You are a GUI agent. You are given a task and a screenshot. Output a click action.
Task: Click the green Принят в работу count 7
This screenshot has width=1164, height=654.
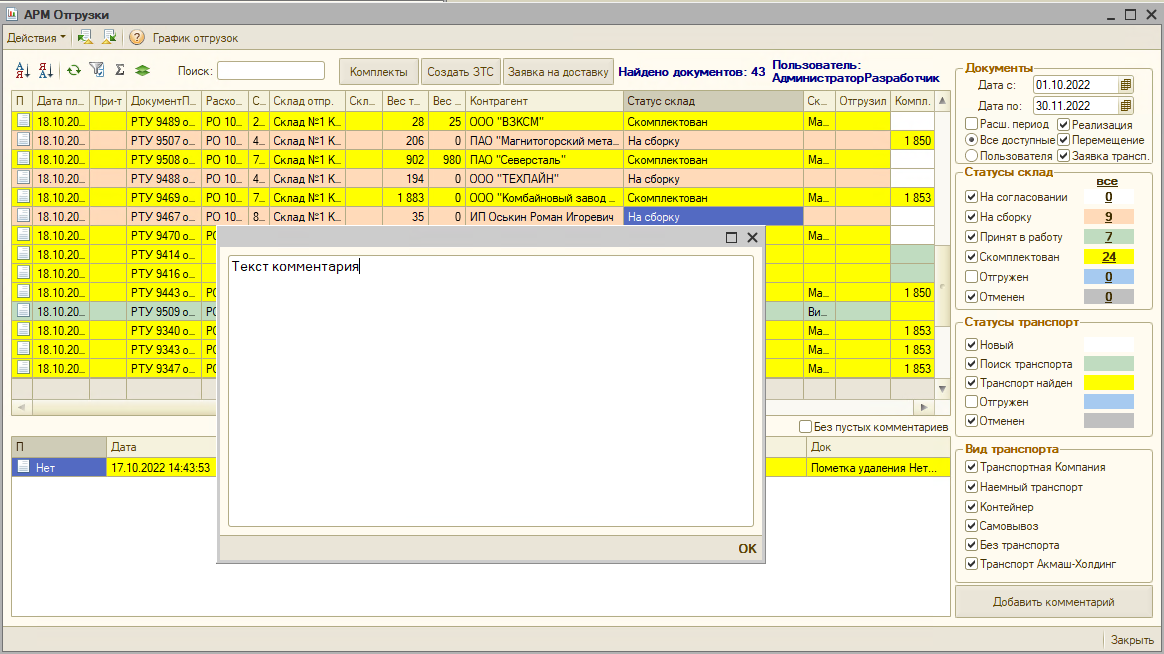click(1108, 237)
